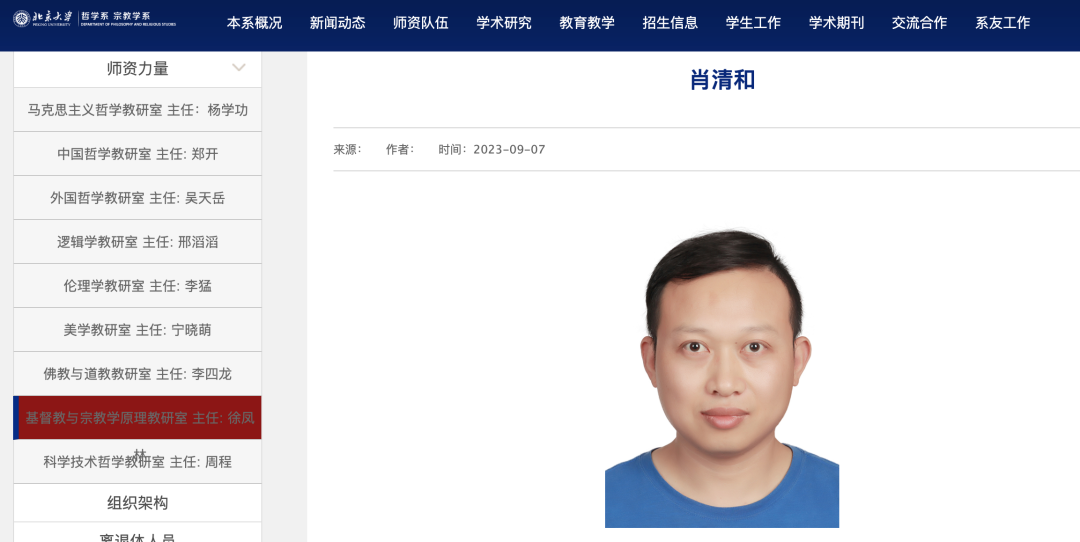Click the Peking University logo
1080x542 pixels.
(x=94, y=19)
